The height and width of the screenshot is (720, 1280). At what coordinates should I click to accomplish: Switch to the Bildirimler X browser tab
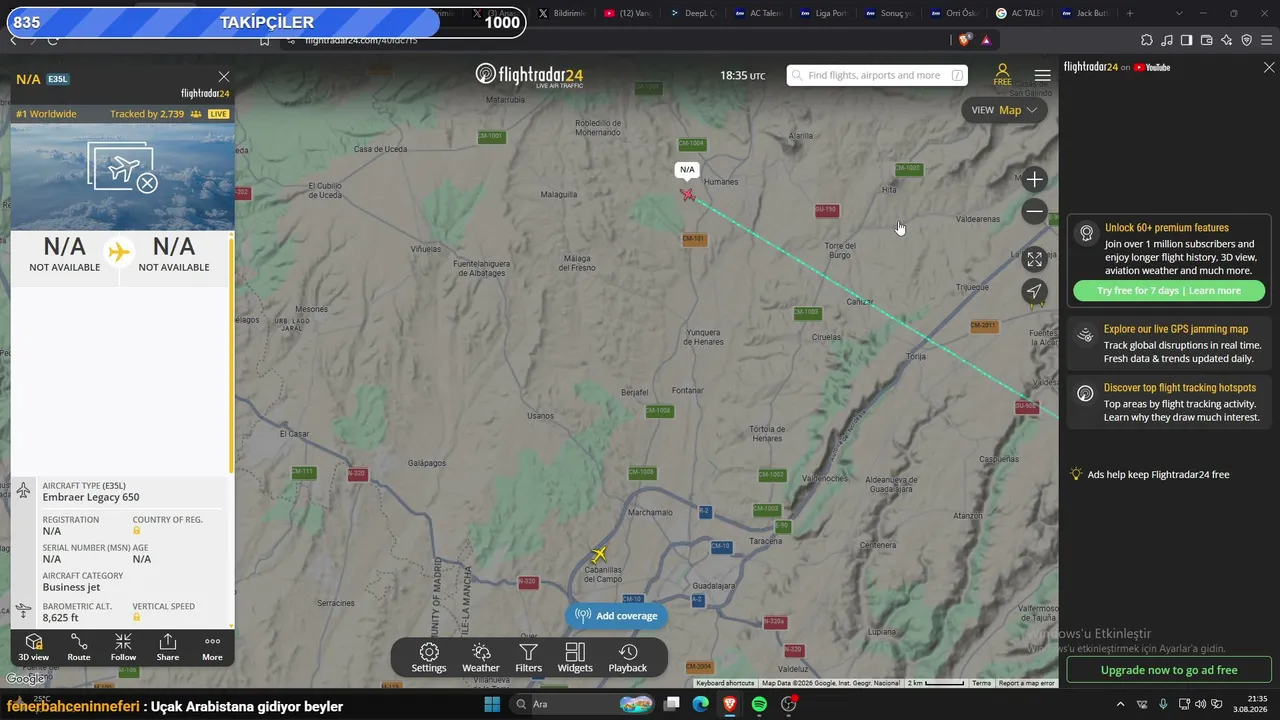(x=564, y=13)
